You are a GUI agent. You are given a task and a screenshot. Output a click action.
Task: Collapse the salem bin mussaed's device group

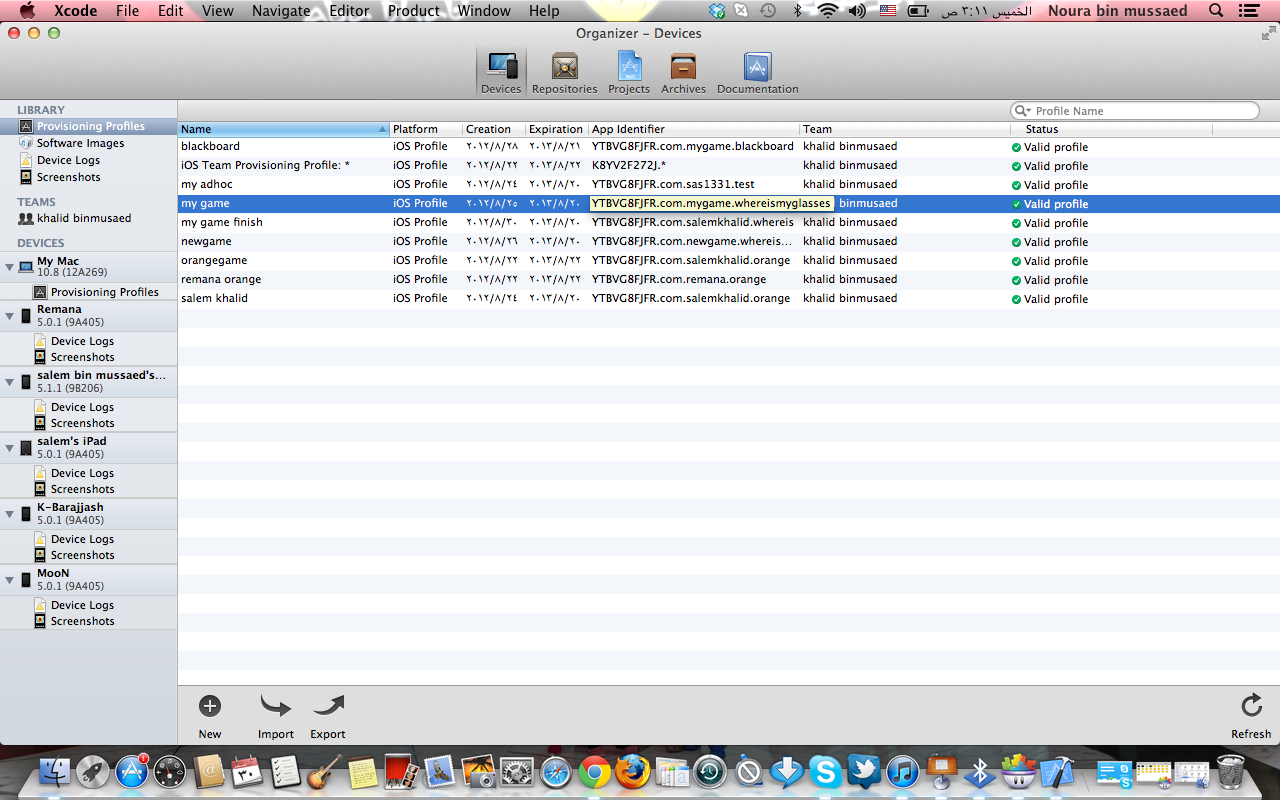[x=10, y=381]
